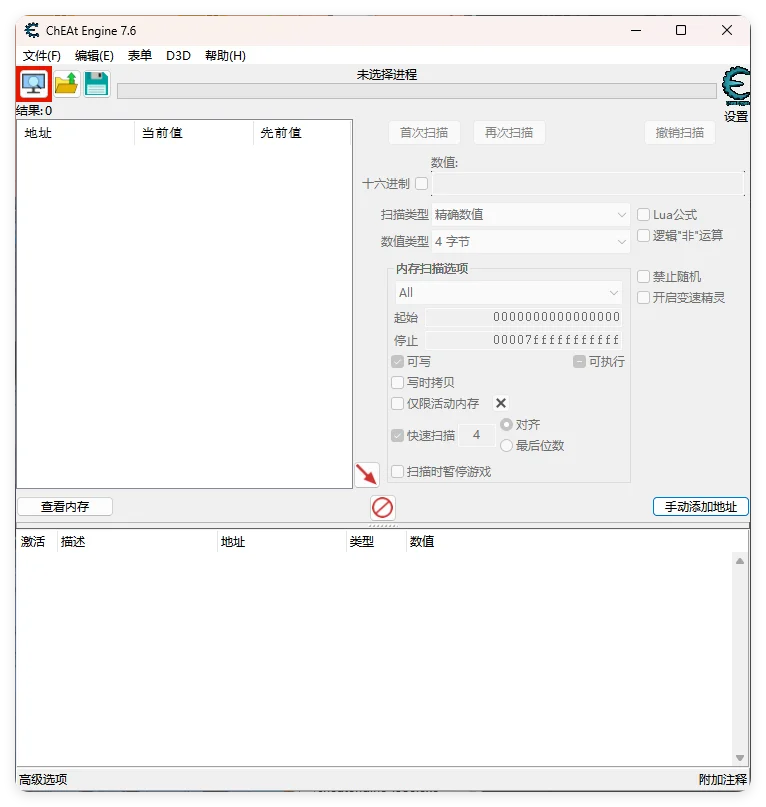Open the 文件(F) menu

42,56
